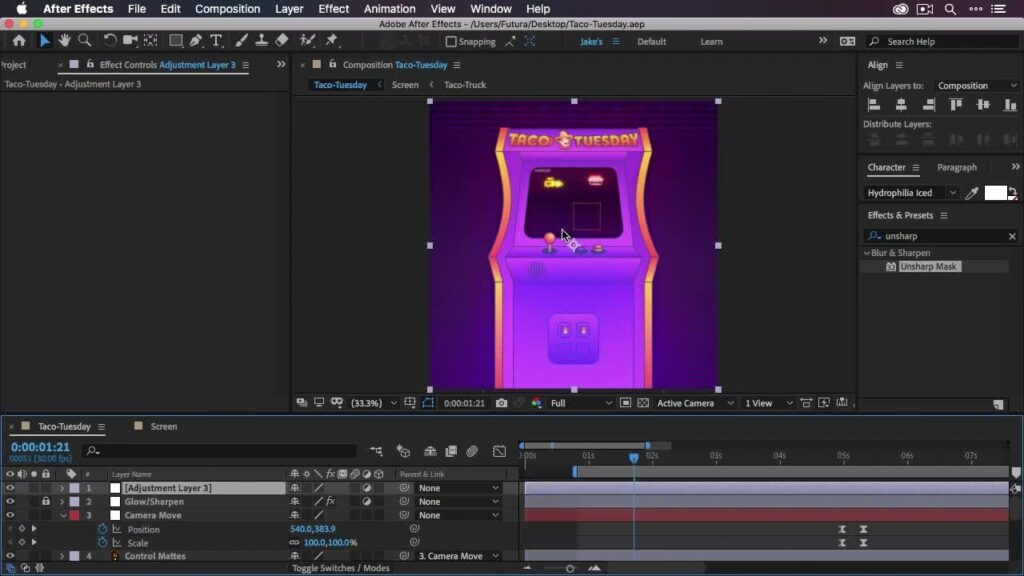Select the Unsharp Mask effect preset

pos(928,267)
